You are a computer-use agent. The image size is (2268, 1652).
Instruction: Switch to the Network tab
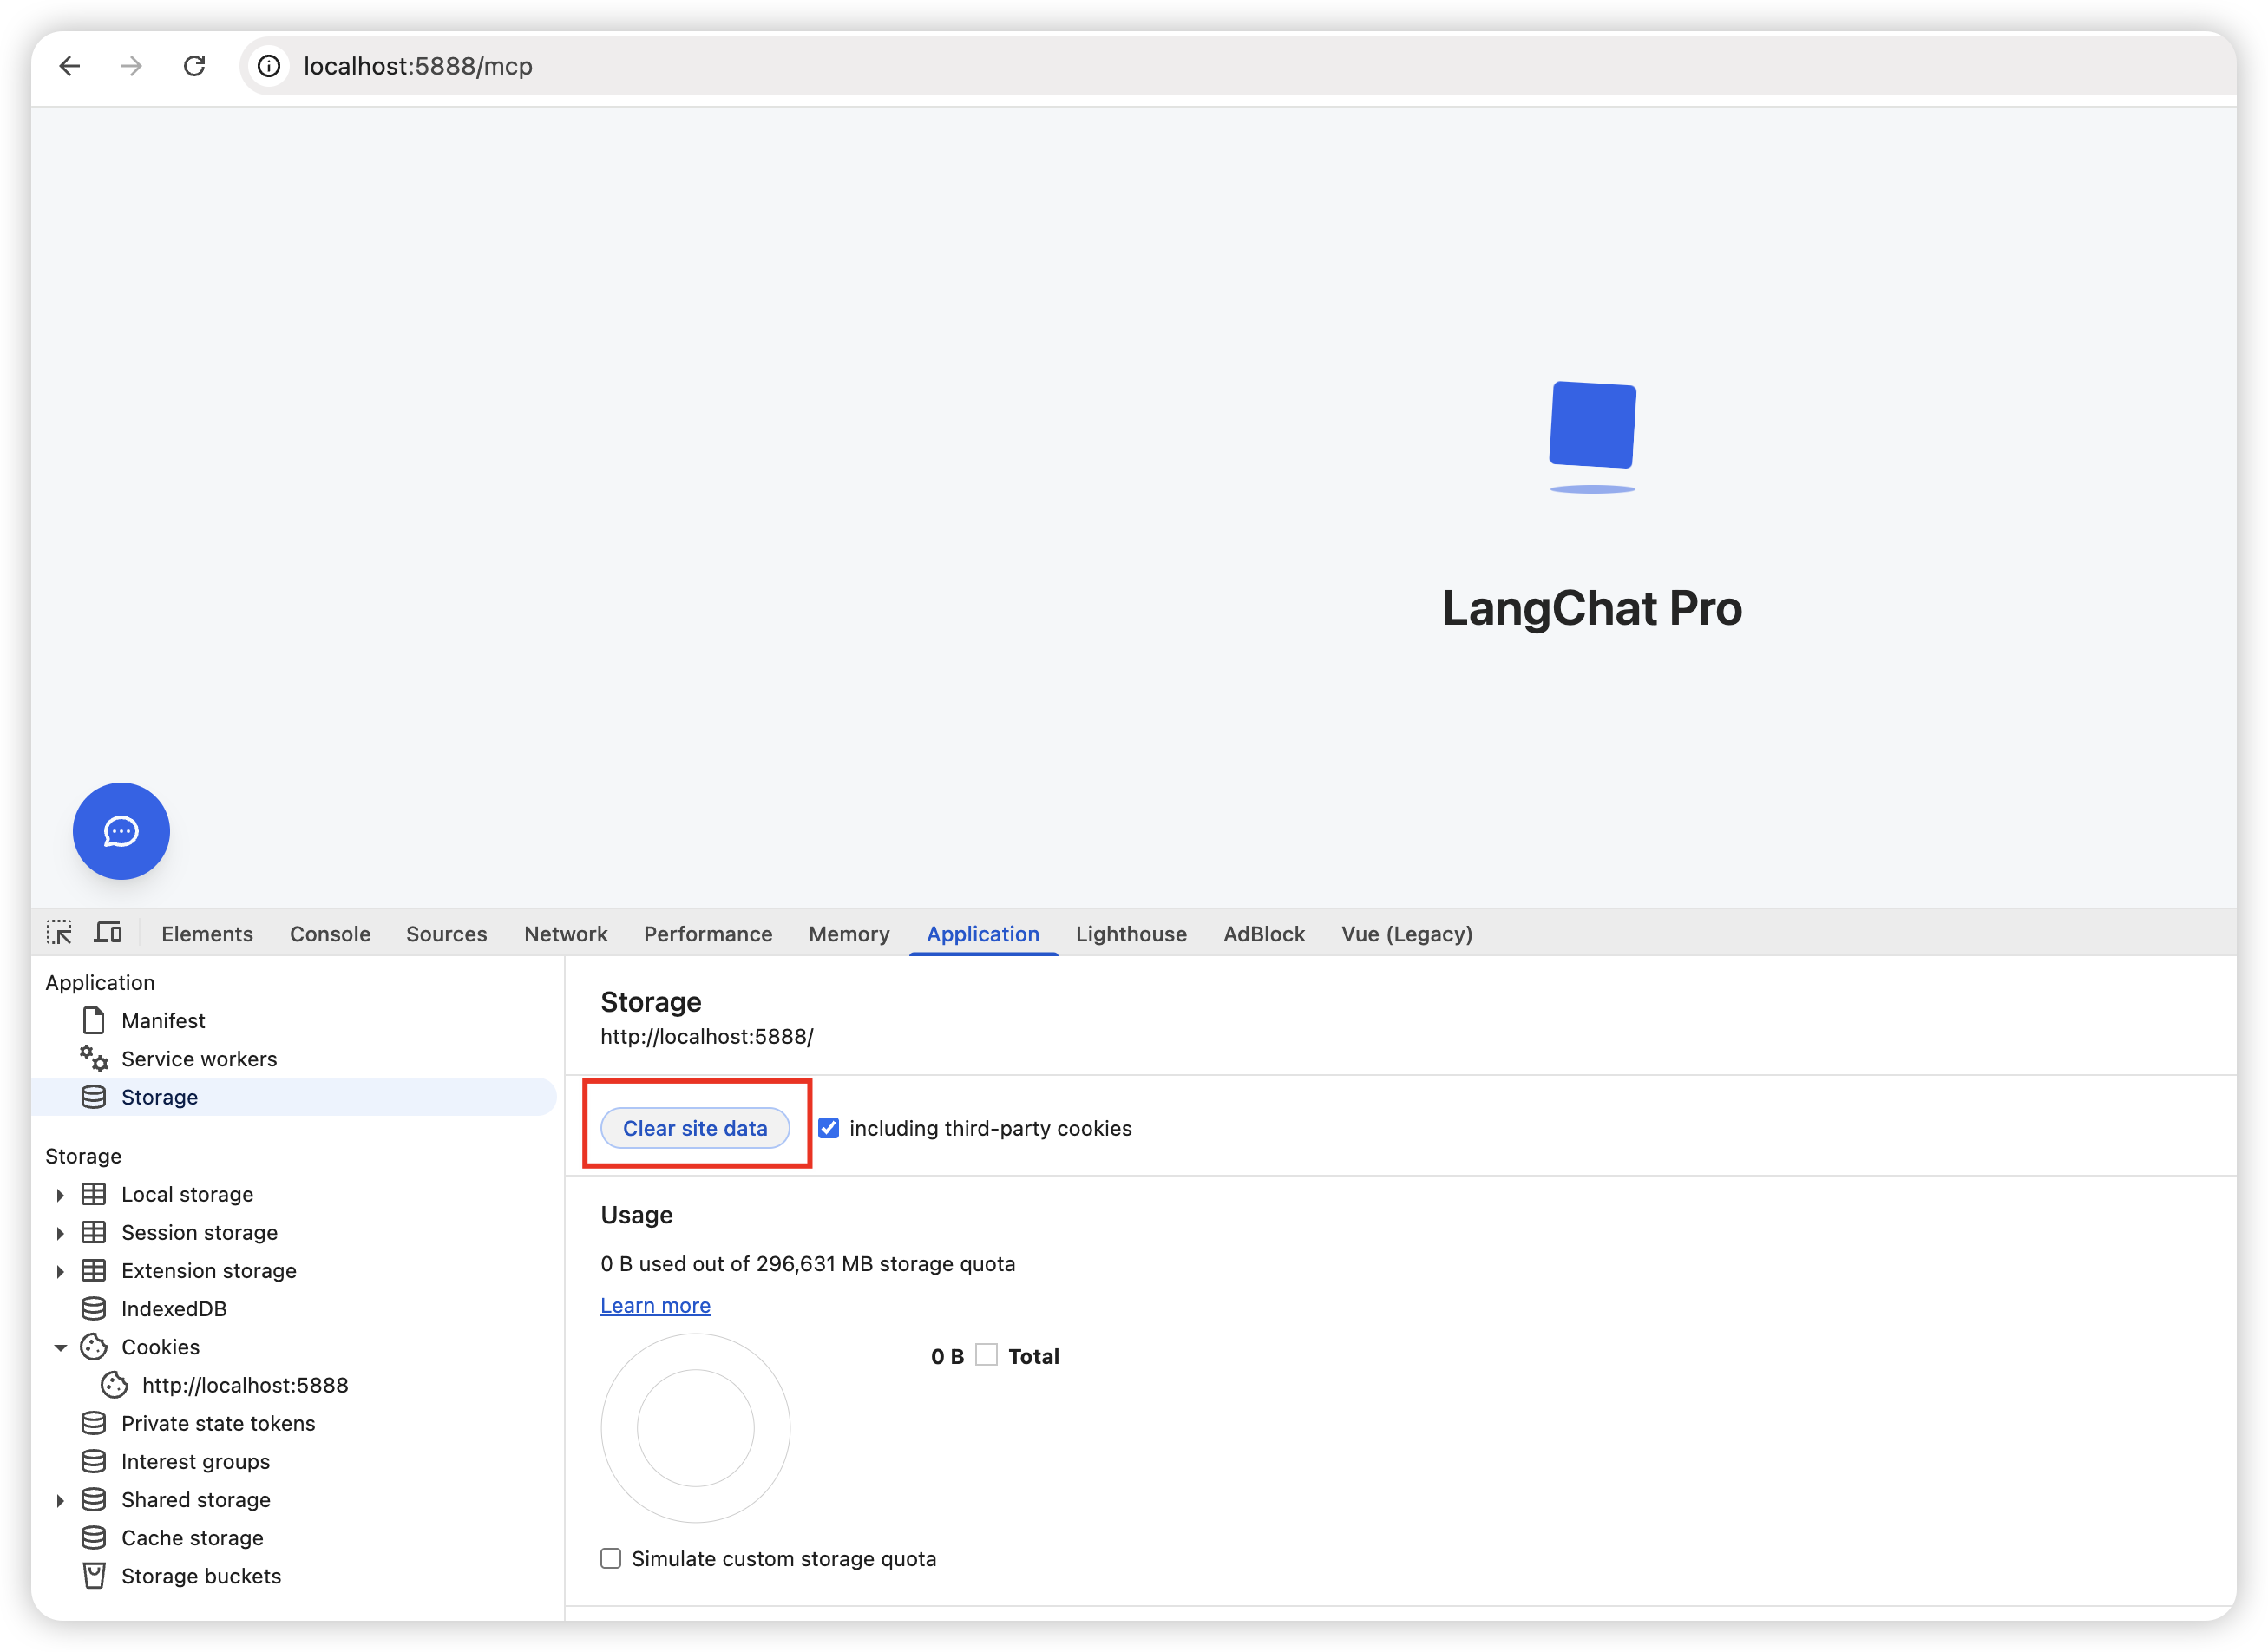pos(565,934)
